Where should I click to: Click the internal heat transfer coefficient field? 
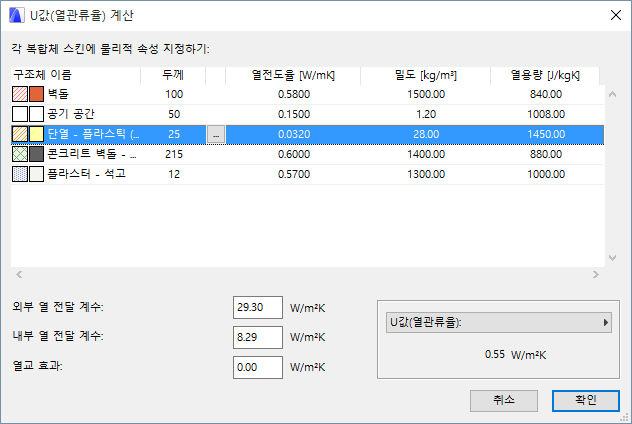coord(257,338)
